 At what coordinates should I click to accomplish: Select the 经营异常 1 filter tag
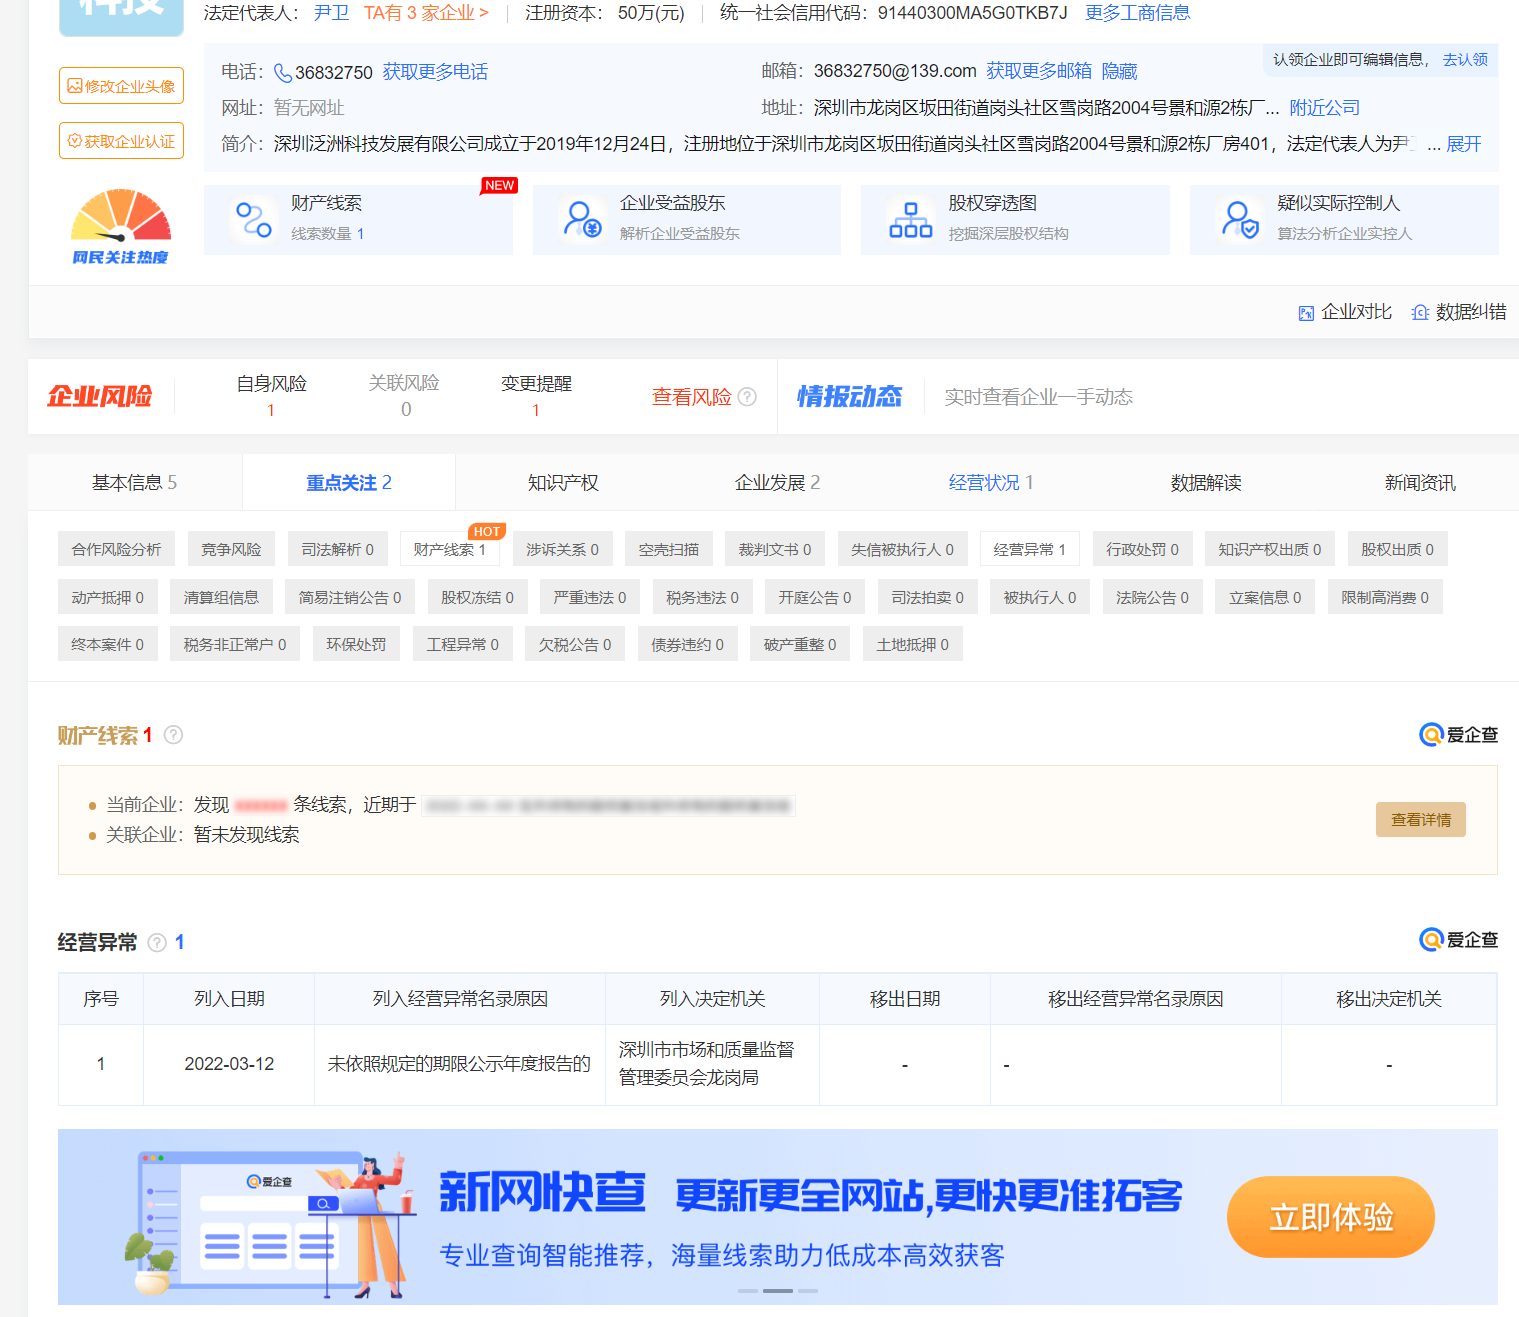point(1029,549)
